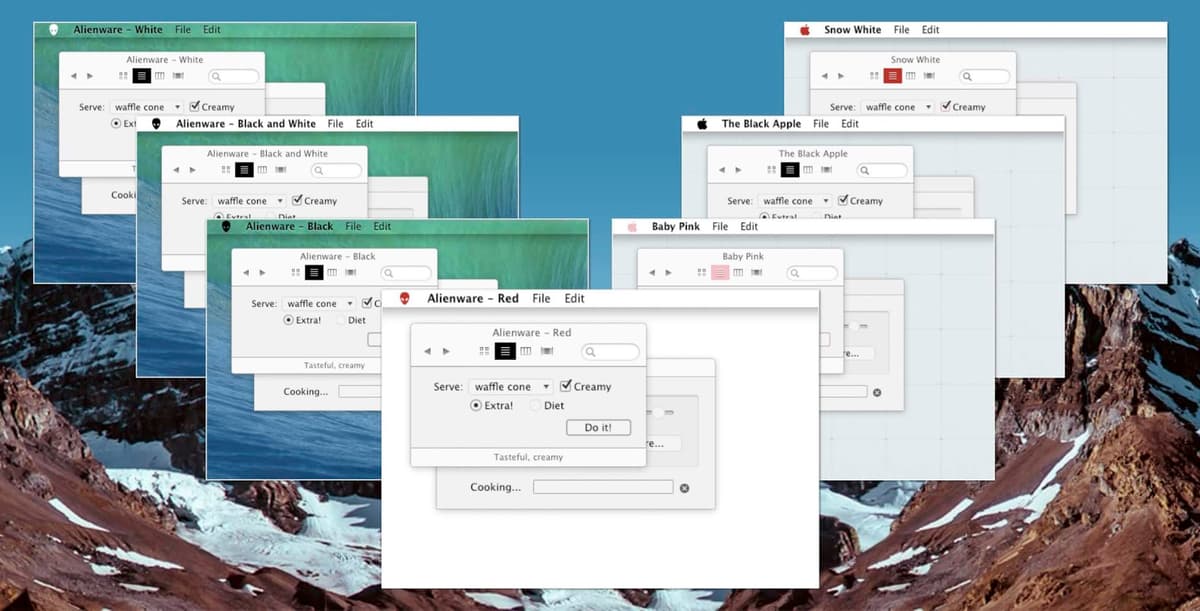Choose column view in Alienware – Red toolbar
The image size is (1200, 611).
pyautogui.click(x=526, y=351)
